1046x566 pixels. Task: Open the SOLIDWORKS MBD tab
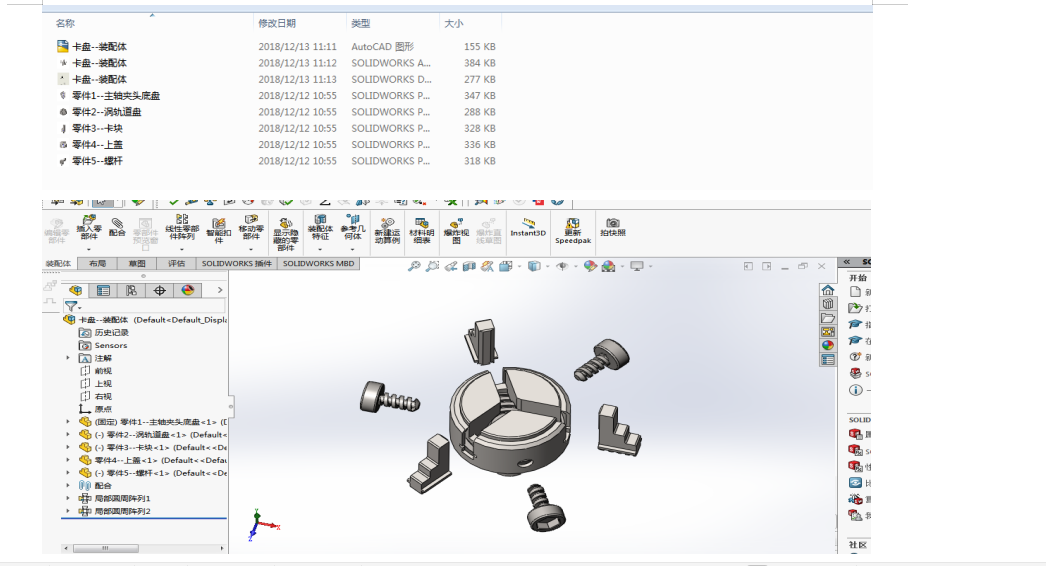point(318,264)
